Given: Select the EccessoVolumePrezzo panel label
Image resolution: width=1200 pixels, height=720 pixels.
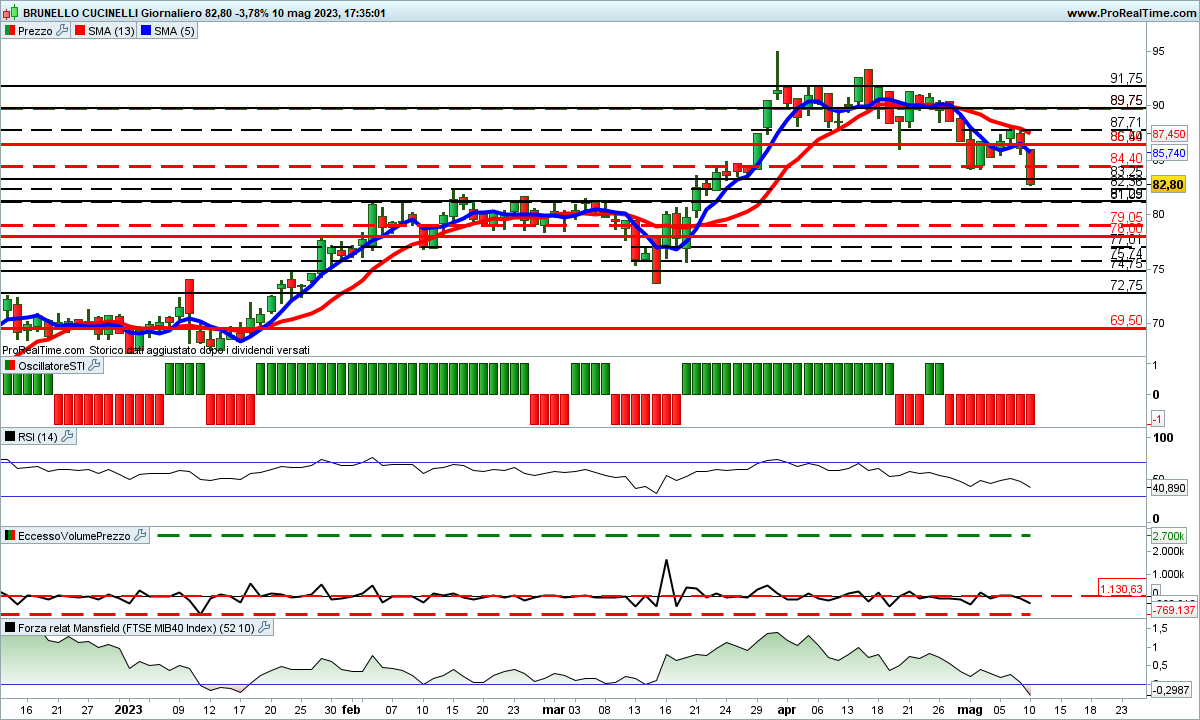Looking at the screenshot, I should pyautogui.click(x=75, y=536).
